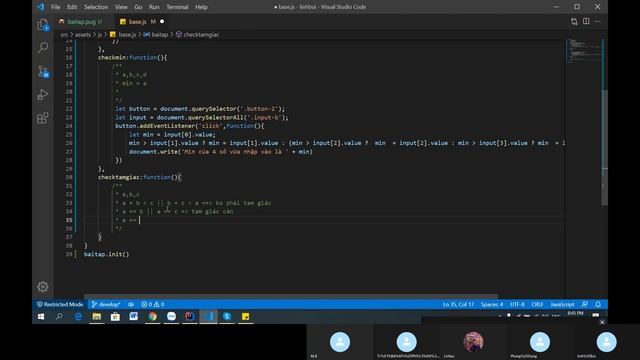640x360 pixels.
Task: Click Ln 35, Col 17 cursor position
Action: [x=458, y=304]
